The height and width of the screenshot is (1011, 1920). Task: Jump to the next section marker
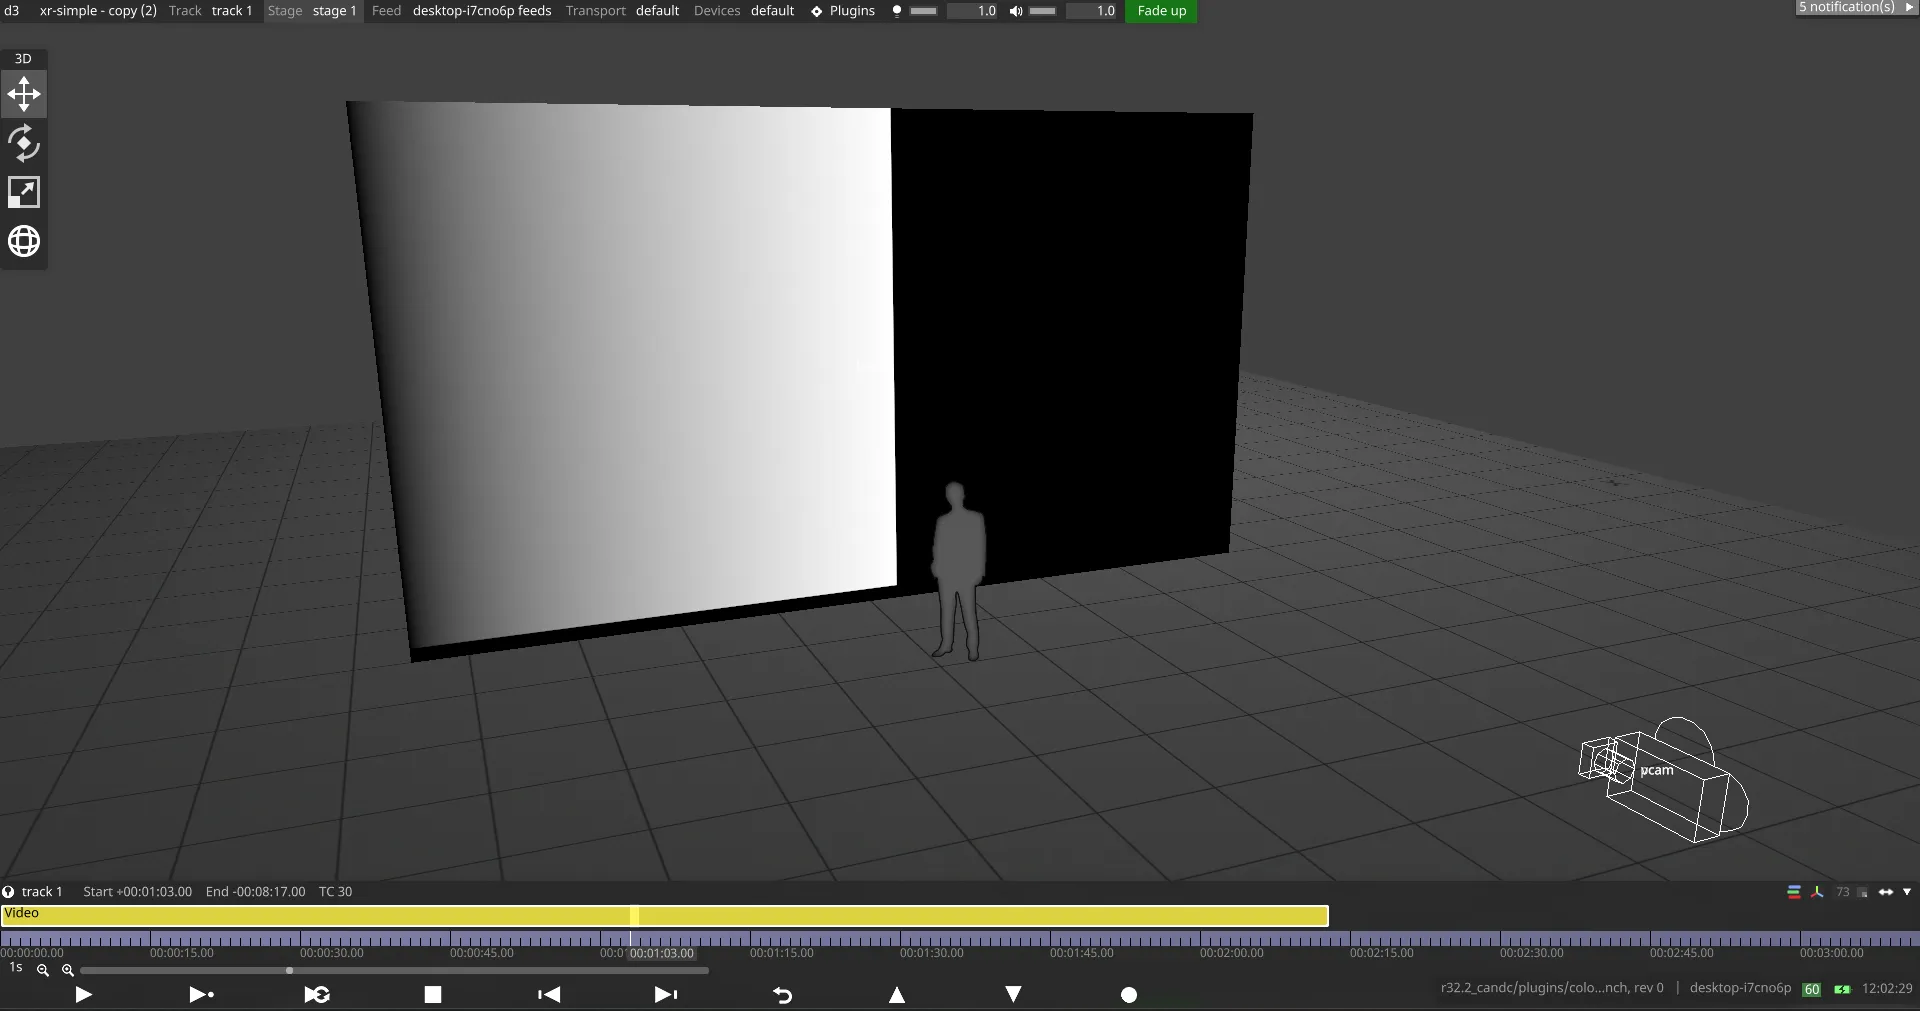[x=665, y=994]
